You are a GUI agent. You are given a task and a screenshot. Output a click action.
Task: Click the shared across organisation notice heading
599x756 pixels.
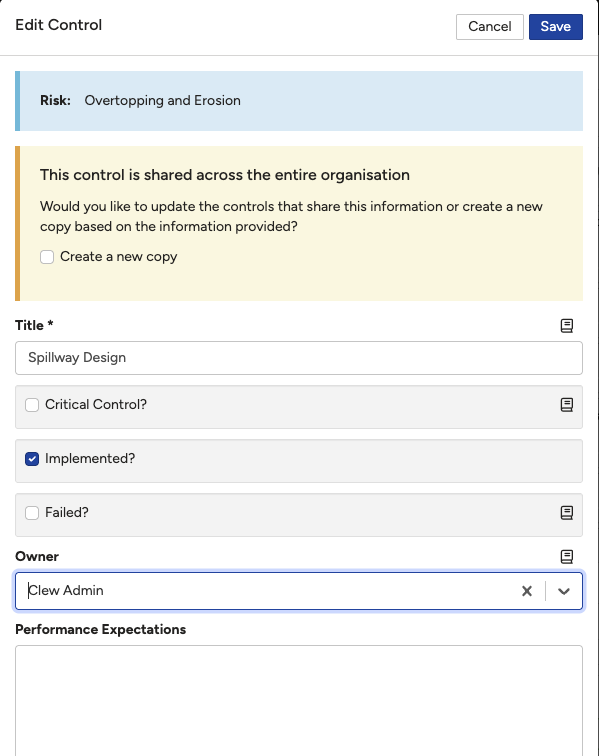click(225, 175)
